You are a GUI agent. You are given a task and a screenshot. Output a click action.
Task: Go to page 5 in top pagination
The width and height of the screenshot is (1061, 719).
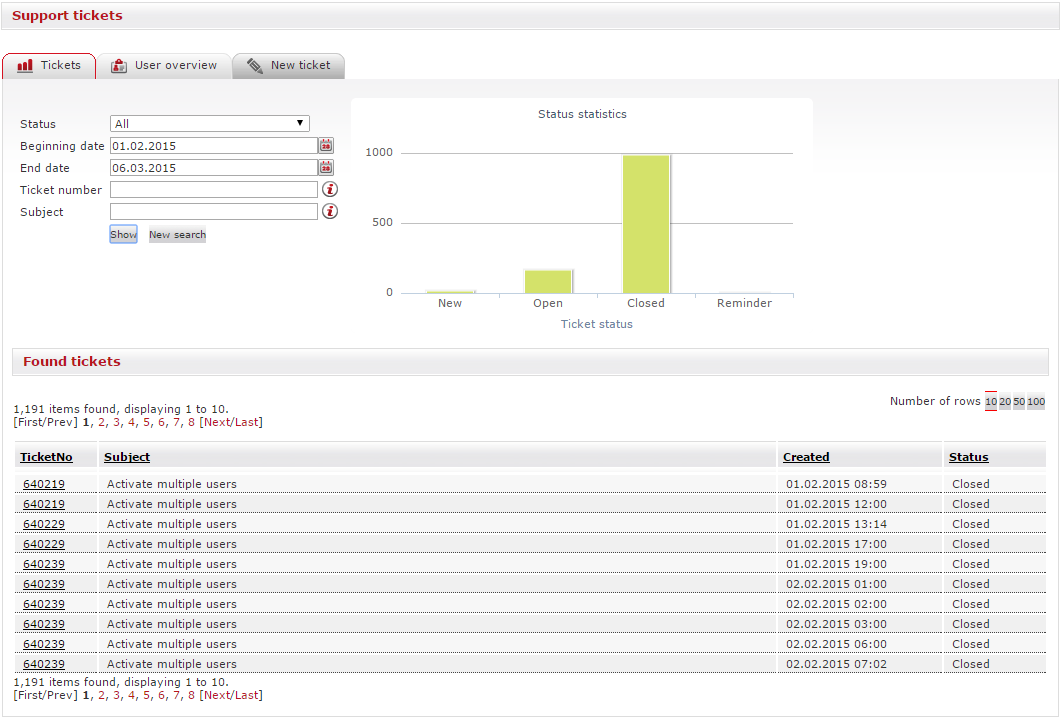click(x=146, y=422)
